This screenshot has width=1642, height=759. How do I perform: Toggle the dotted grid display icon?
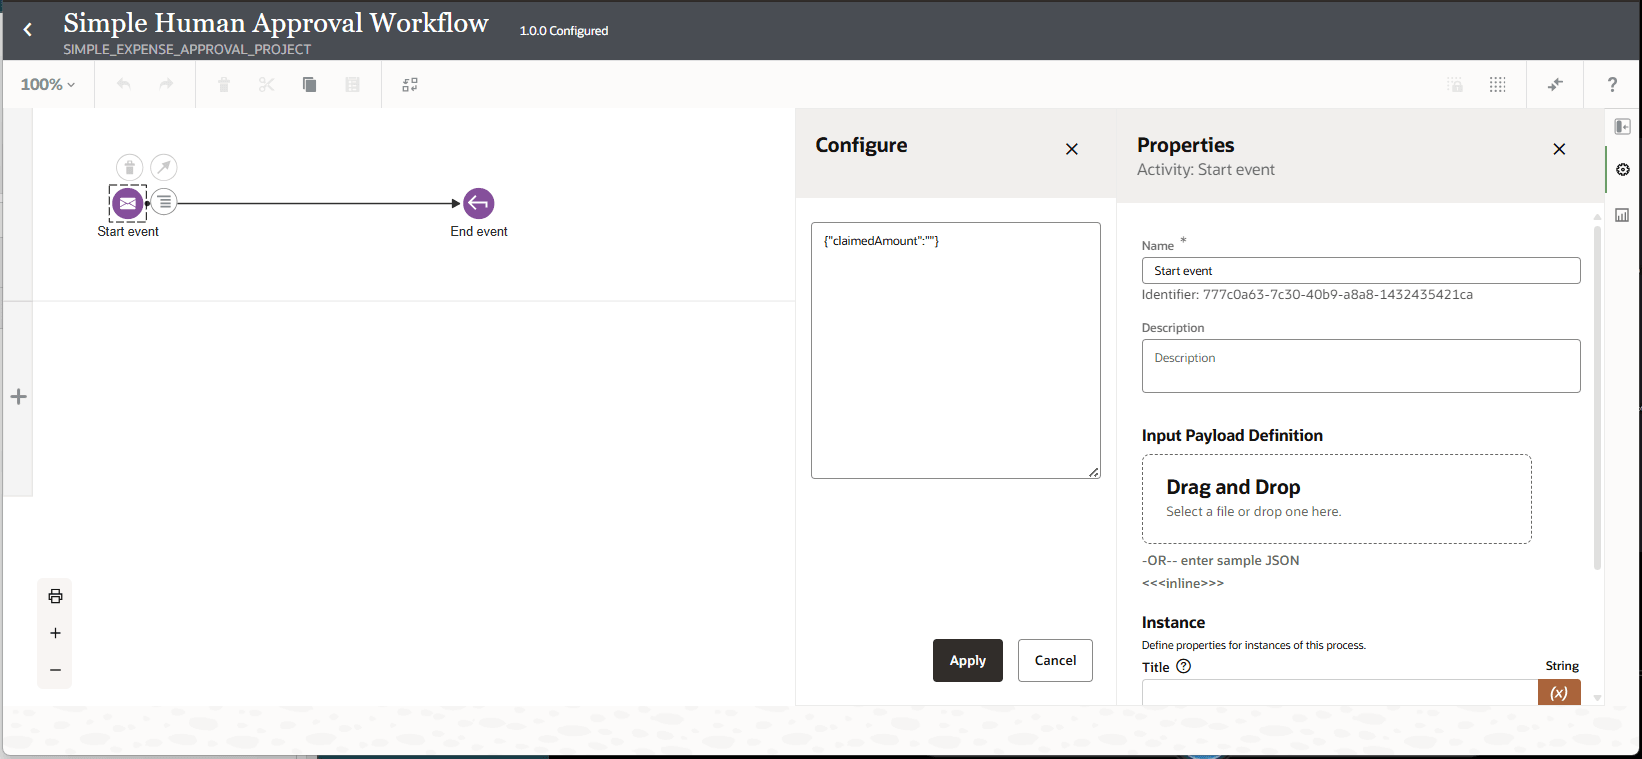click(1497, 85)
